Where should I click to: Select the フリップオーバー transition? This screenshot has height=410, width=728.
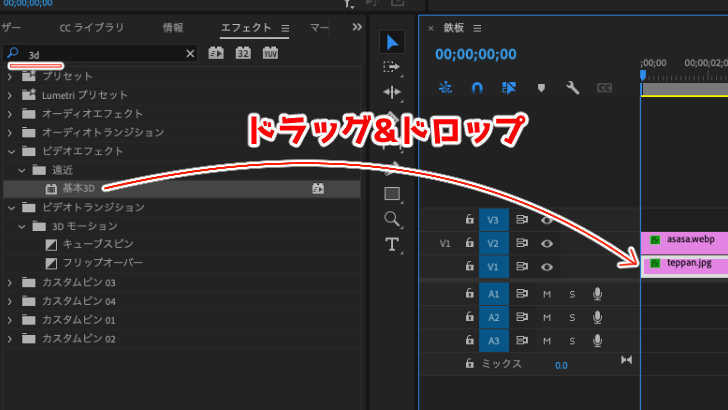coord(103,263)
